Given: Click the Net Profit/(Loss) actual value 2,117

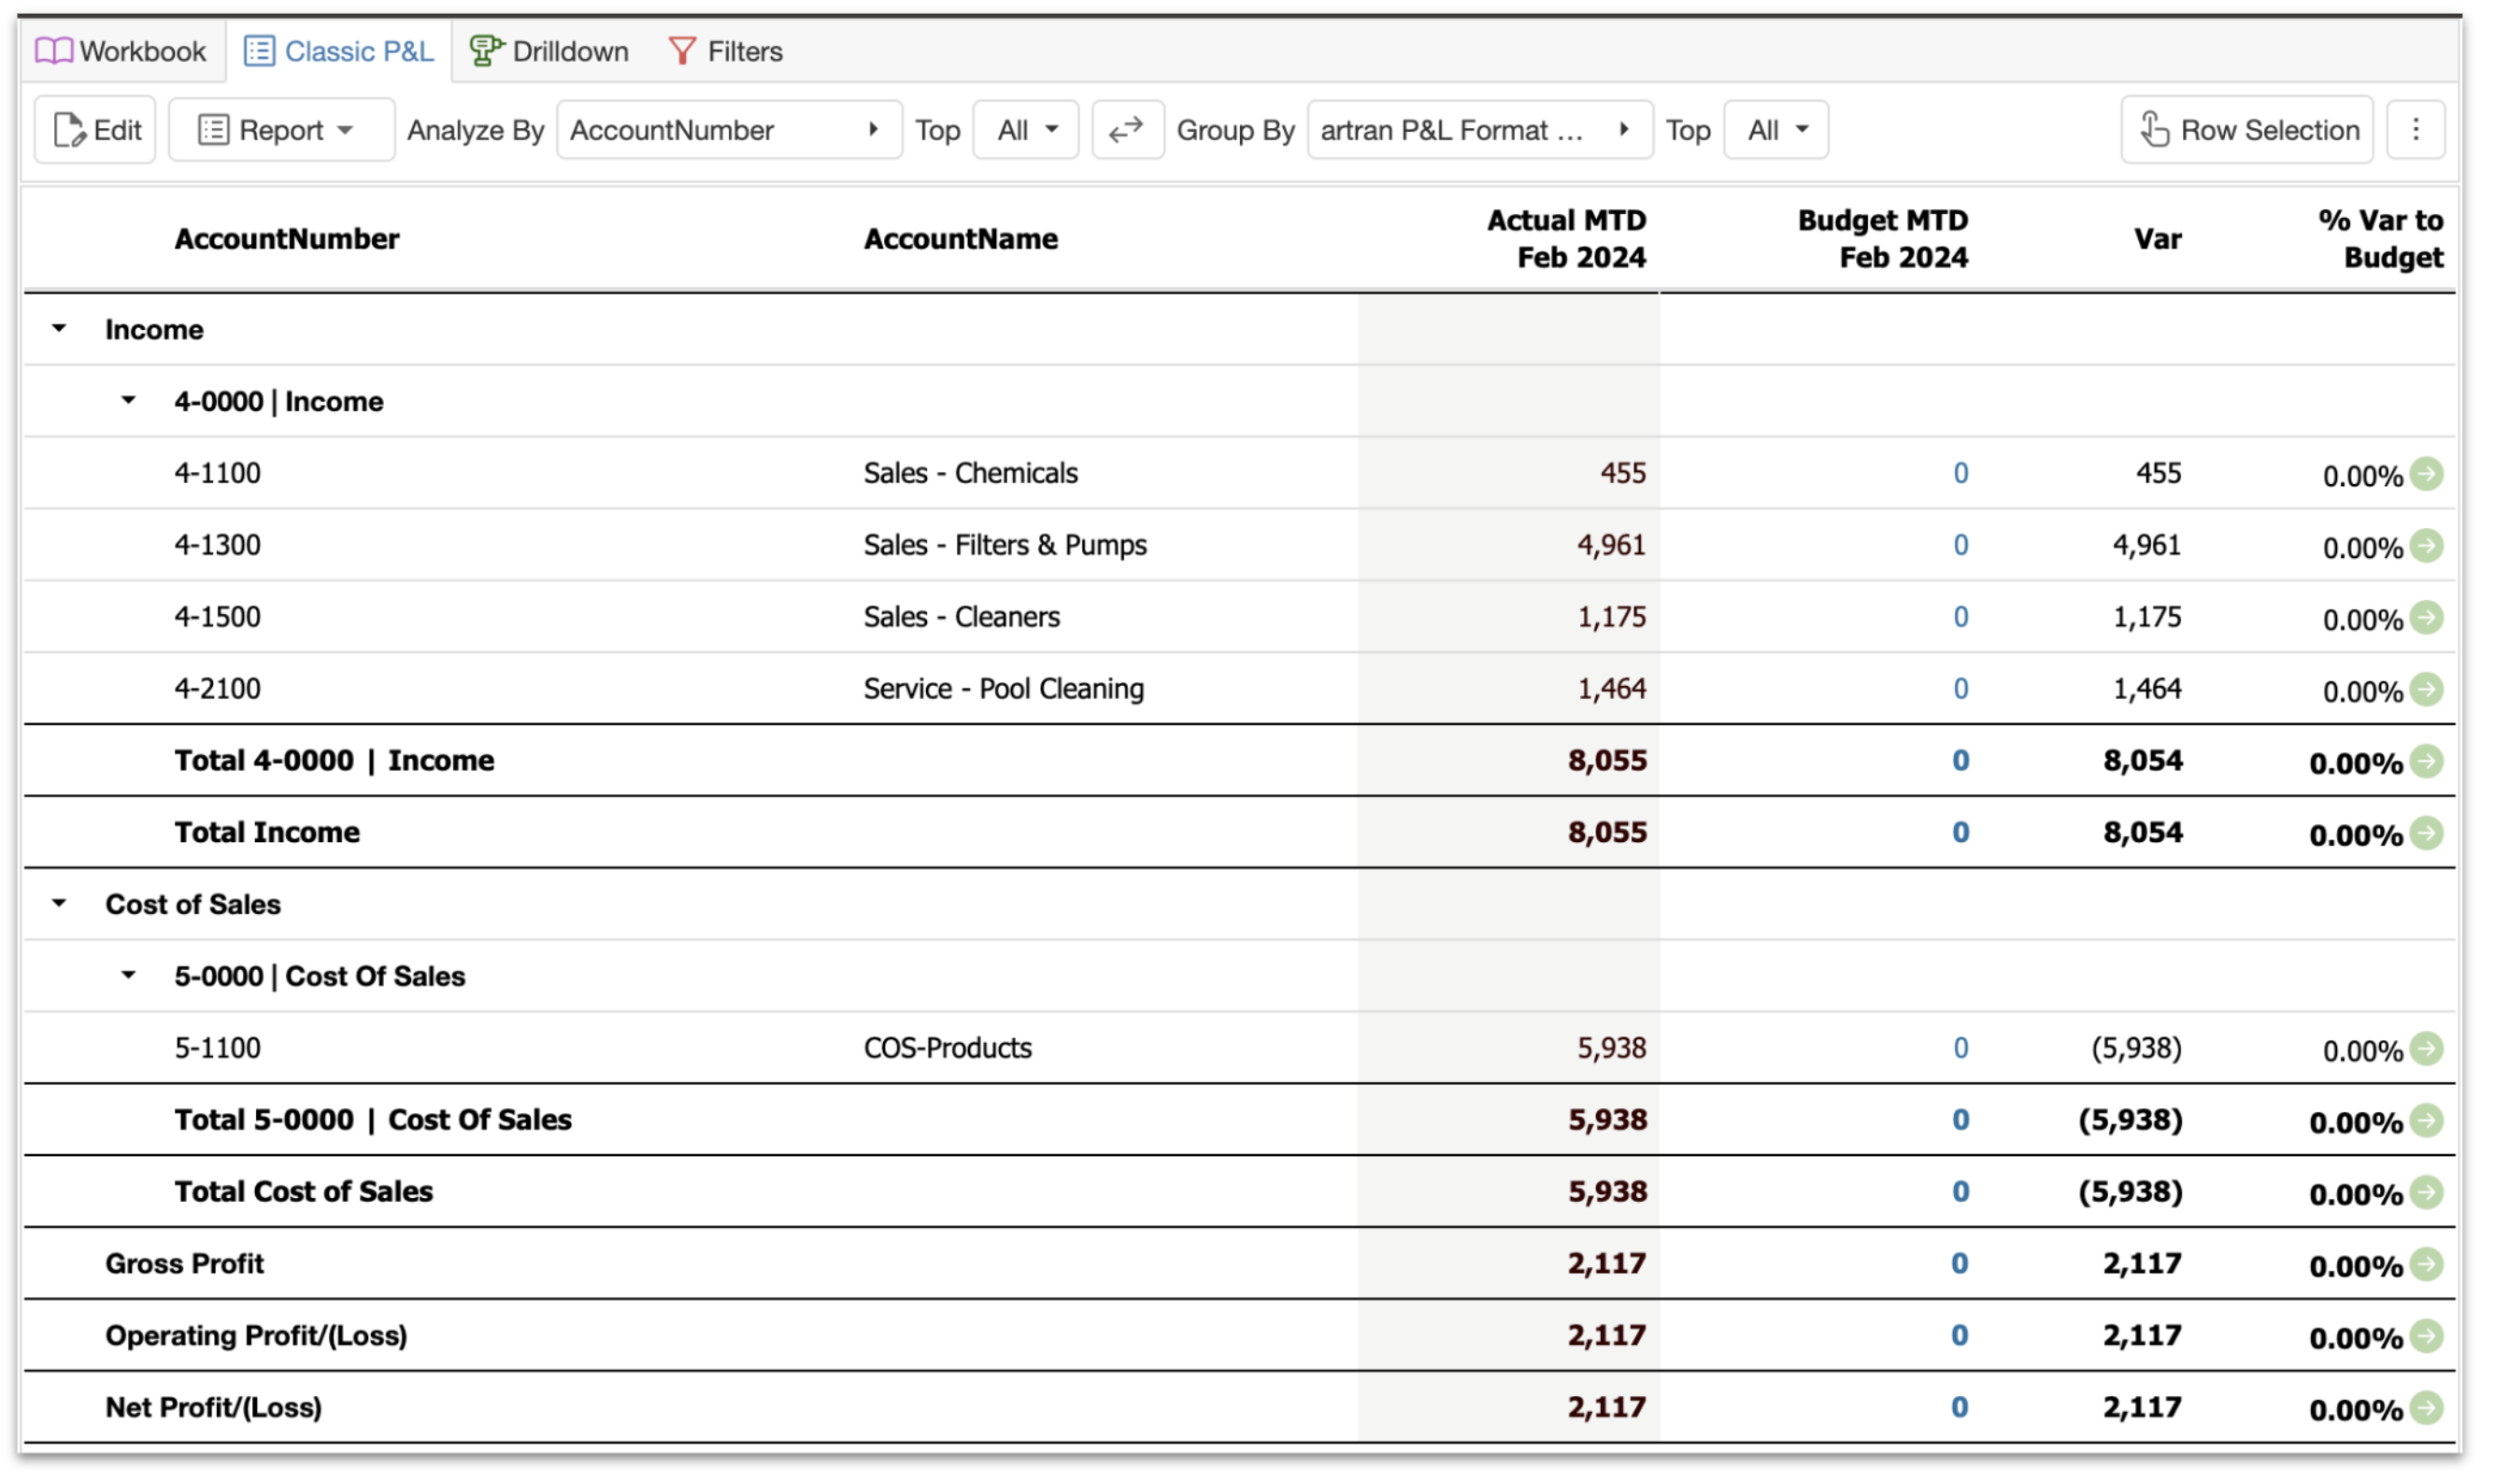Looking at the screenshot, I should point(1607,1408).
